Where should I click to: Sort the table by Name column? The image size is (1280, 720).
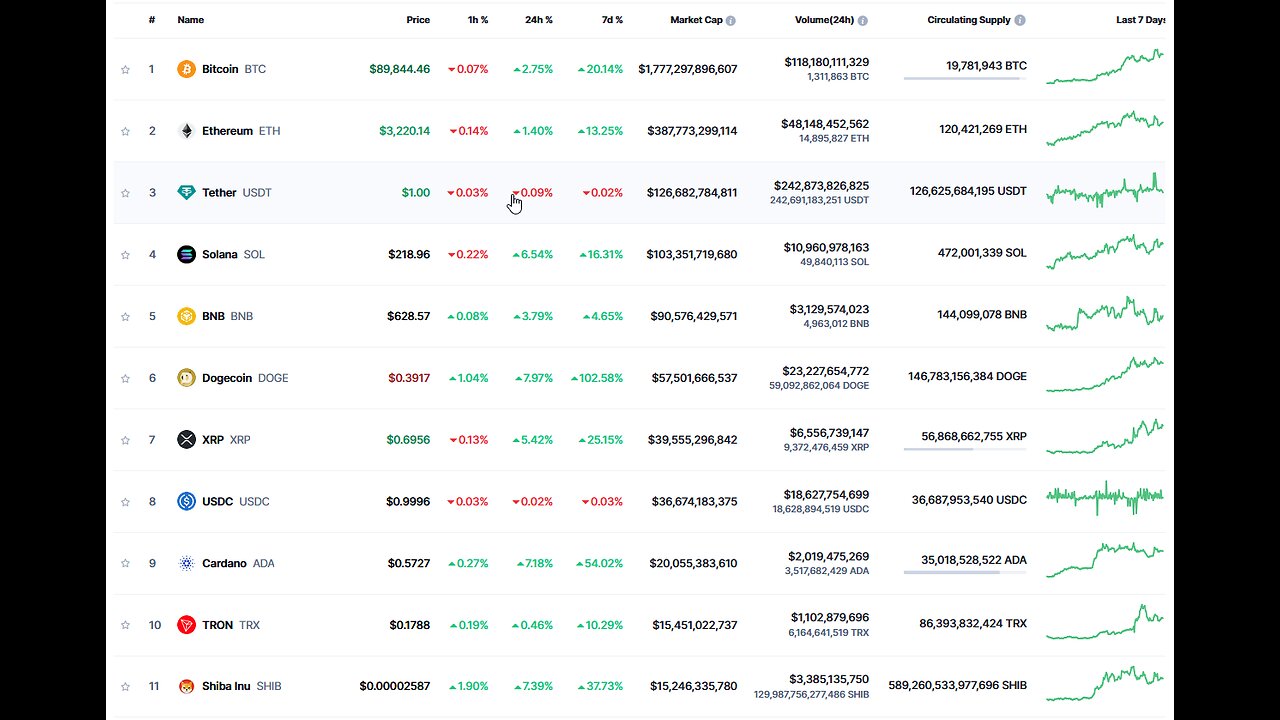tap(191, 20)
